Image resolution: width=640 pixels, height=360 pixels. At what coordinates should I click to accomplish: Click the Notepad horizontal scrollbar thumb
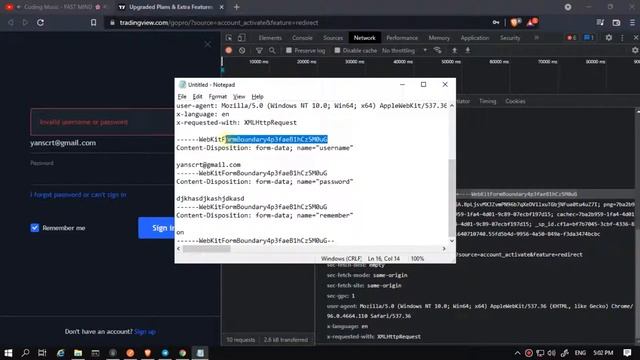(207, 249)
